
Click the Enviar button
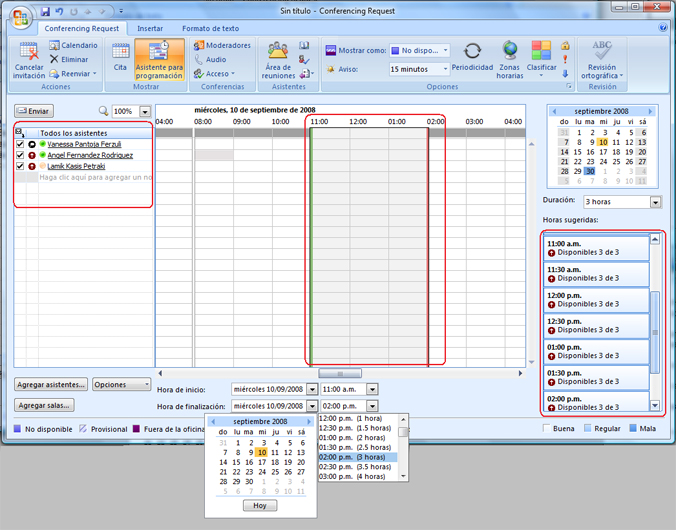34,111
